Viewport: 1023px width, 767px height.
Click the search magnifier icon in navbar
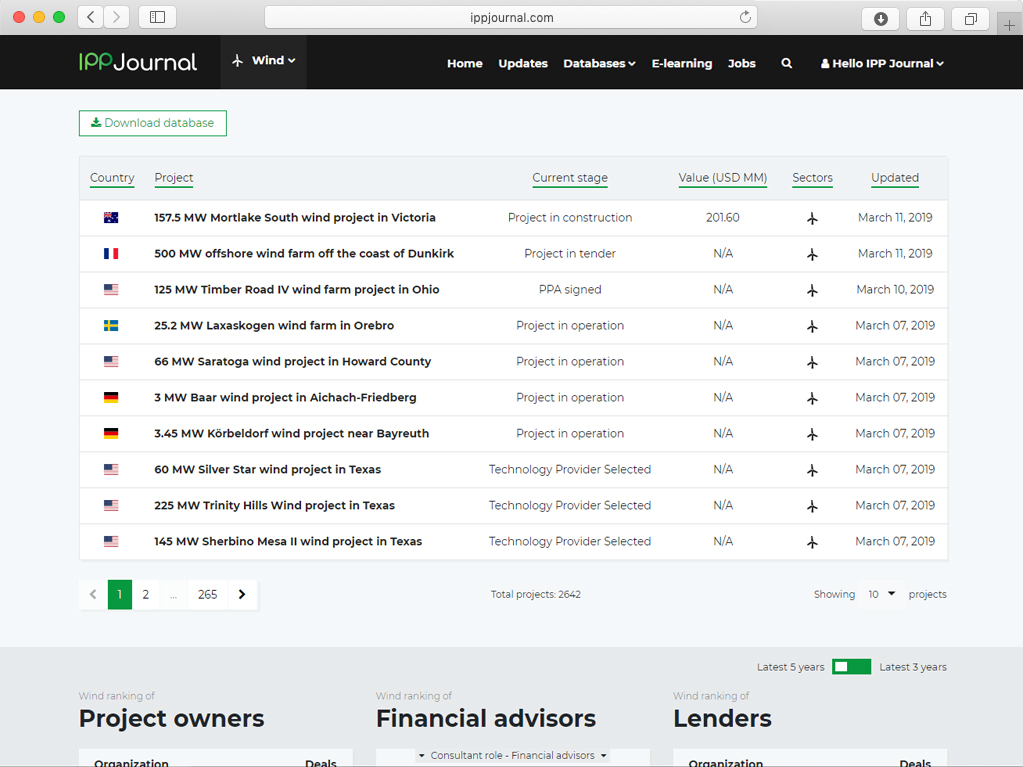tap(787, 63)
